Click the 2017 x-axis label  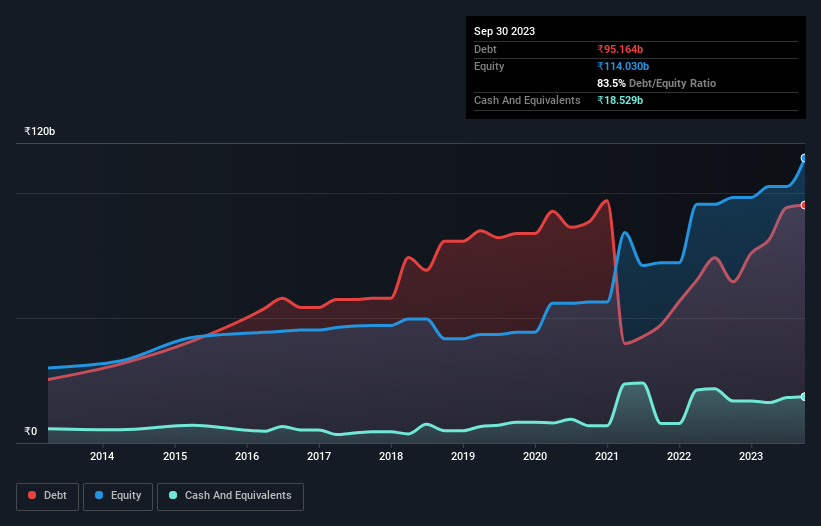click(319, 456)
